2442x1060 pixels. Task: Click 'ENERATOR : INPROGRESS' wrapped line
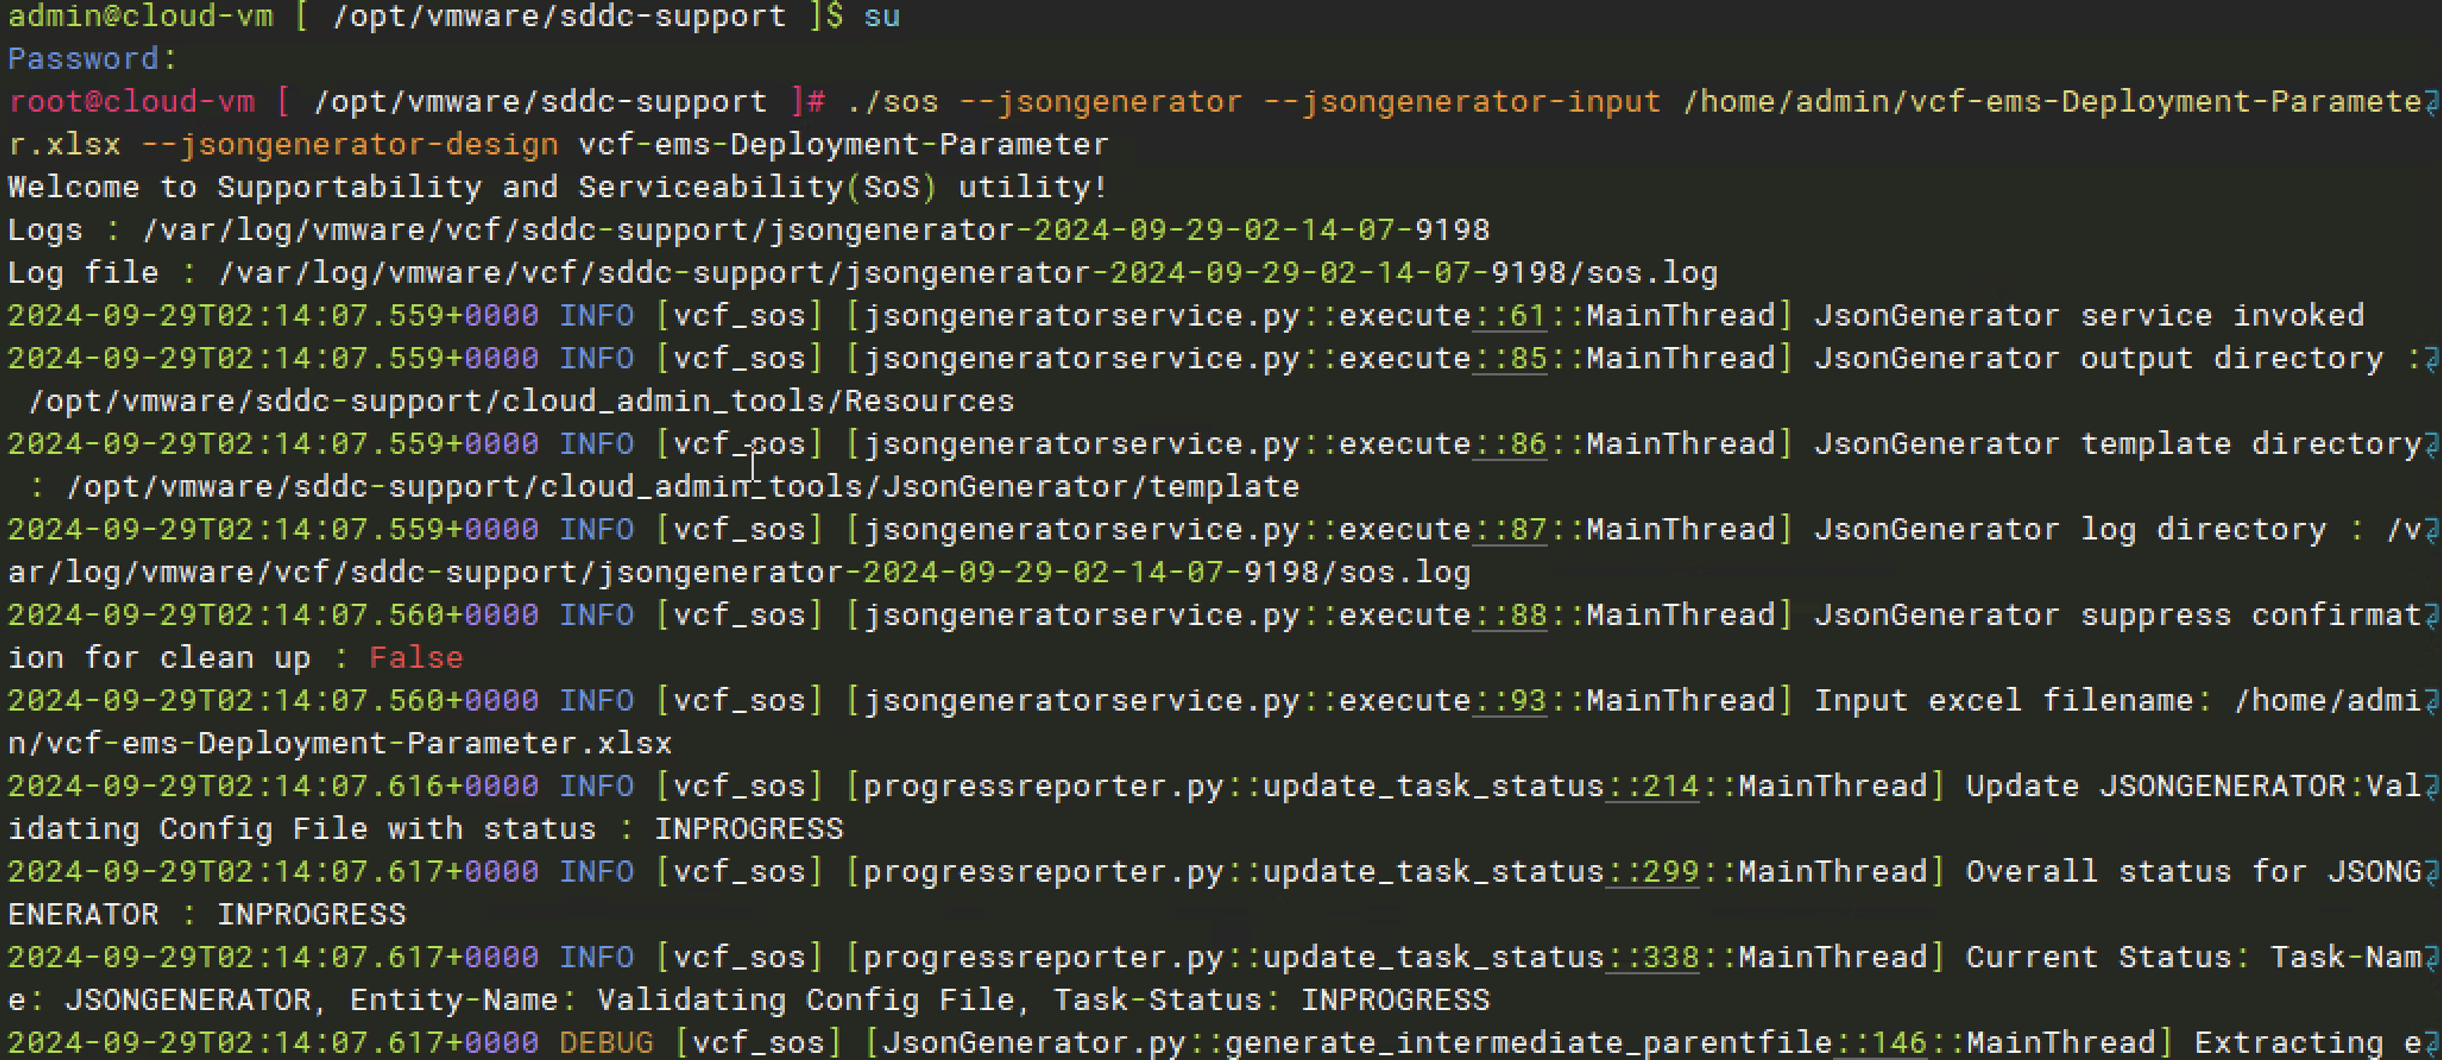(x=207, y=915)
